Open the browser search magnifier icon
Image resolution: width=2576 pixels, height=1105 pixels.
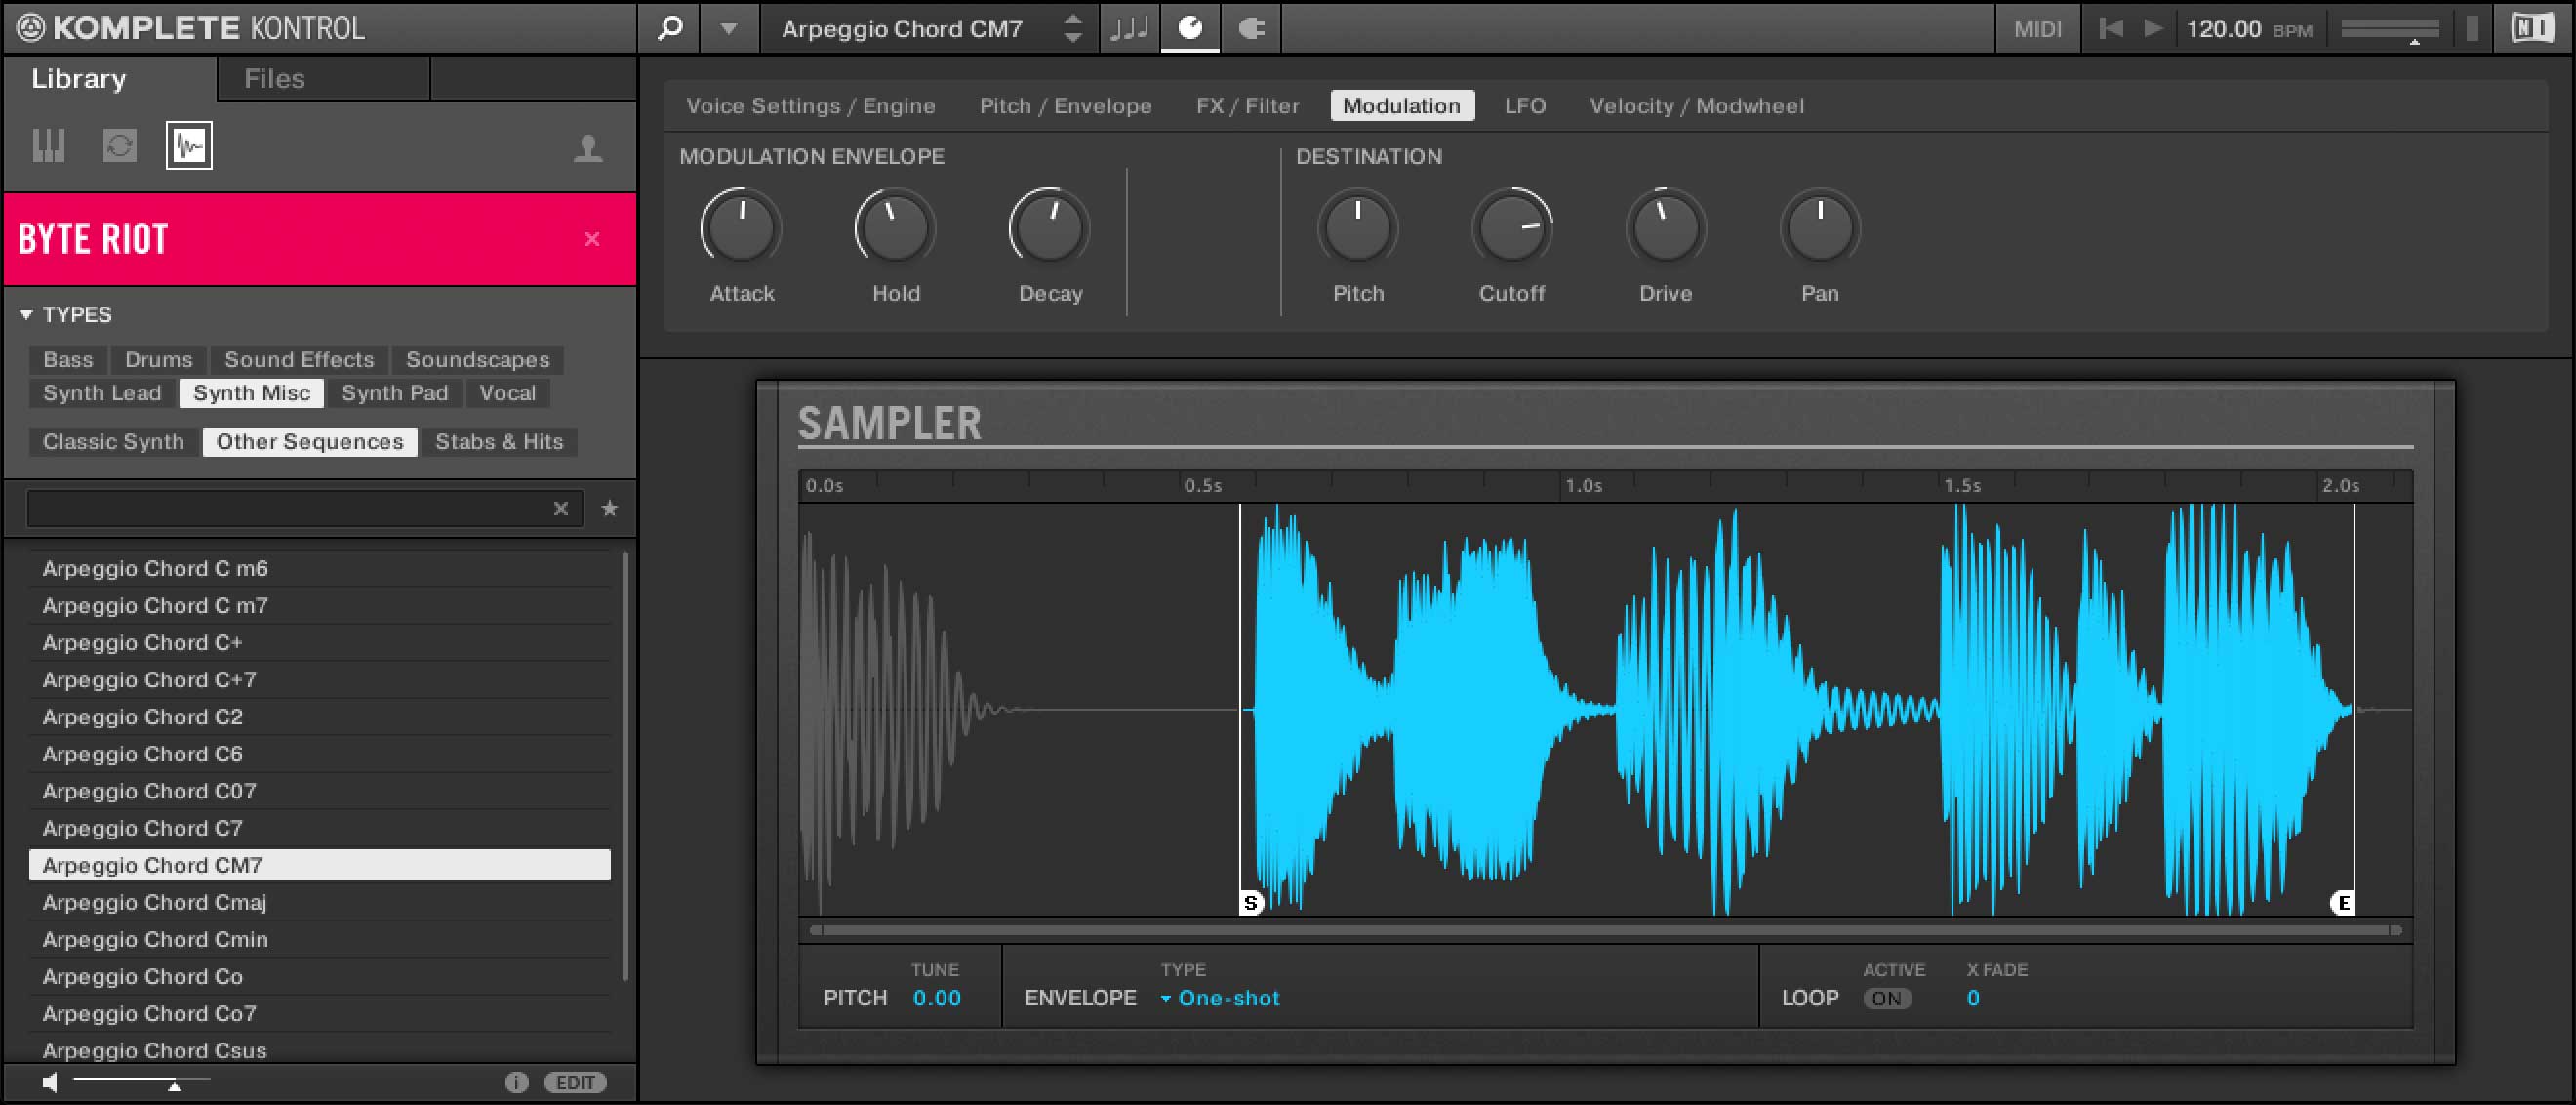(x=670, y=28)
